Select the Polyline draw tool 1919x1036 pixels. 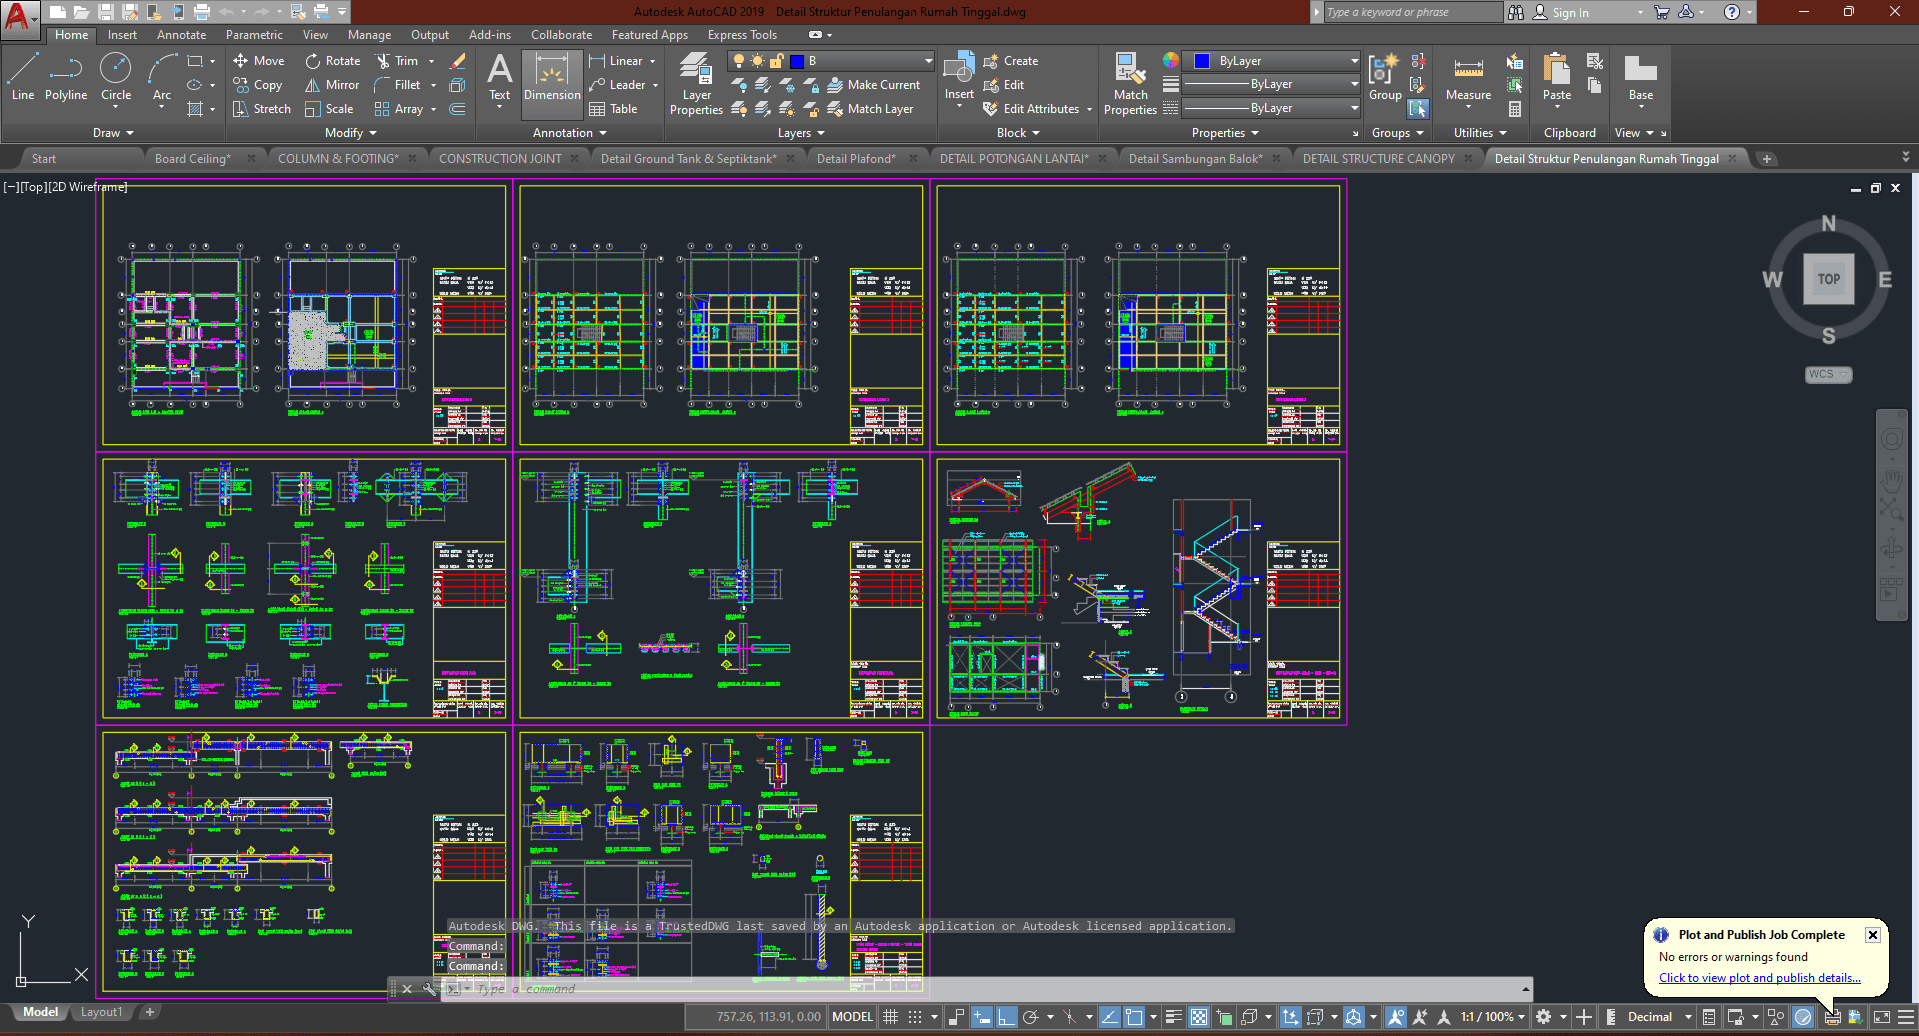coord(65,78)
